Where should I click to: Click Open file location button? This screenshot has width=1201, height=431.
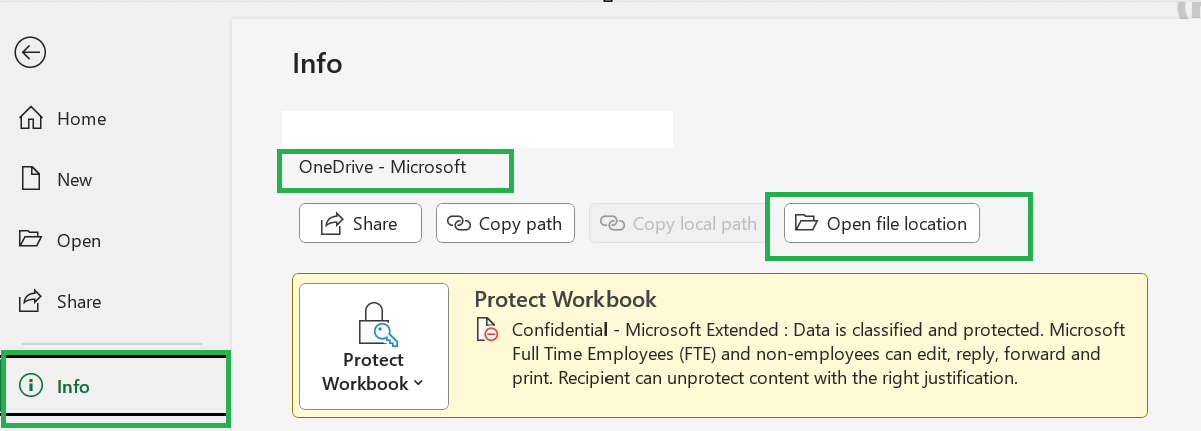[881, 224]
